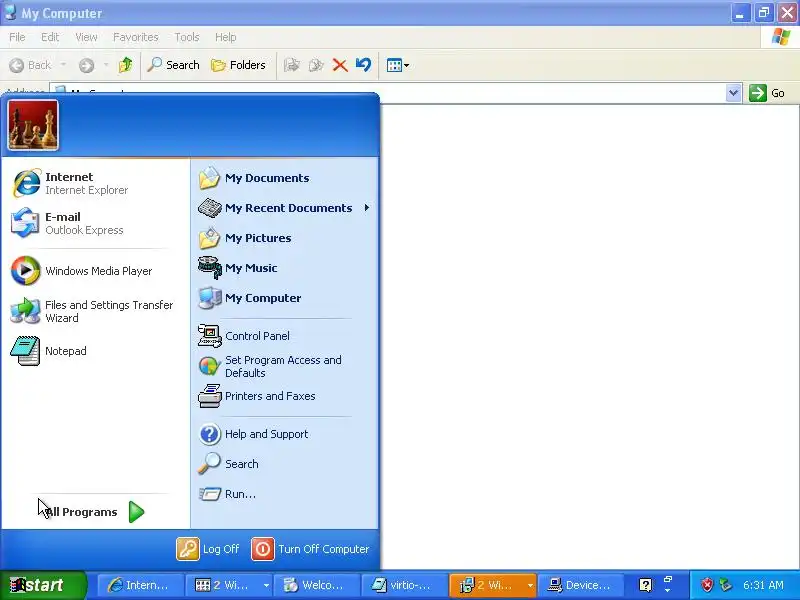Click the Up folder toolbar icon
The image size is (800, 600).
126,65
